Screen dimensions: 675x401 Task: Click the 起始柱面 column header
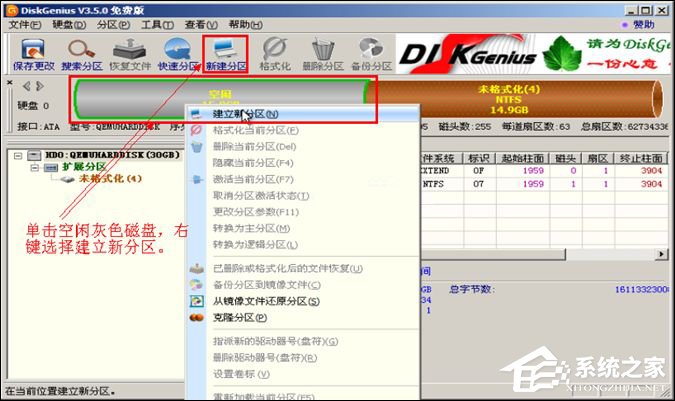pyautogui.click(x=523, y=158)
